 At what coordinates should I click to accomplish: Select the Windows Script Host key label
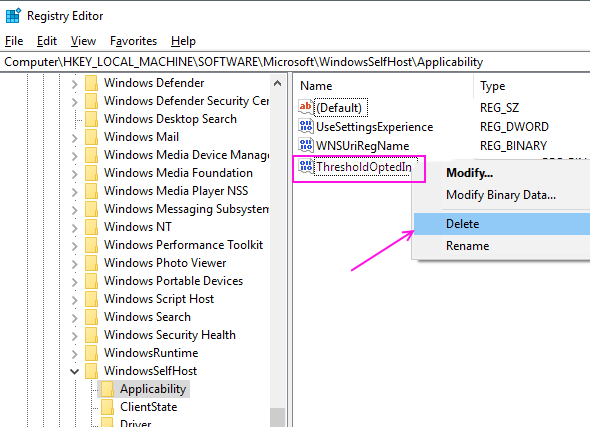[x=159, y=299]
